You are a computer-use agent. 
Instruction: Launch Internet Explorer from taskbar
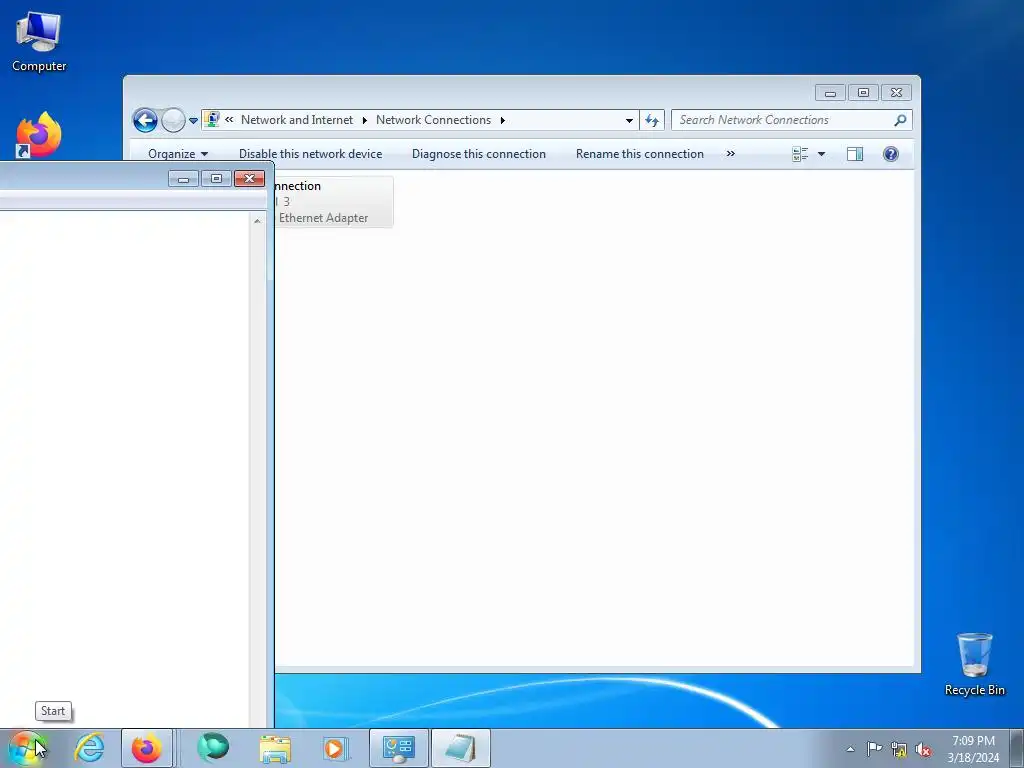(89, 748)
